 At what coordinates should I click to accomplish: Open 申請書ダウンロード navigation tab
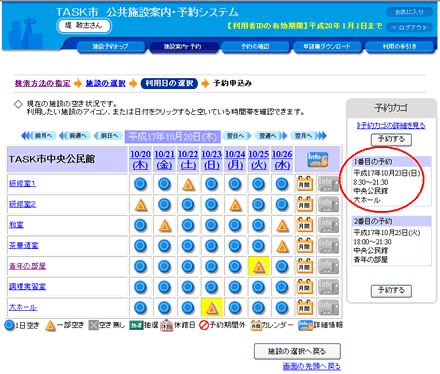click(327, 47)
